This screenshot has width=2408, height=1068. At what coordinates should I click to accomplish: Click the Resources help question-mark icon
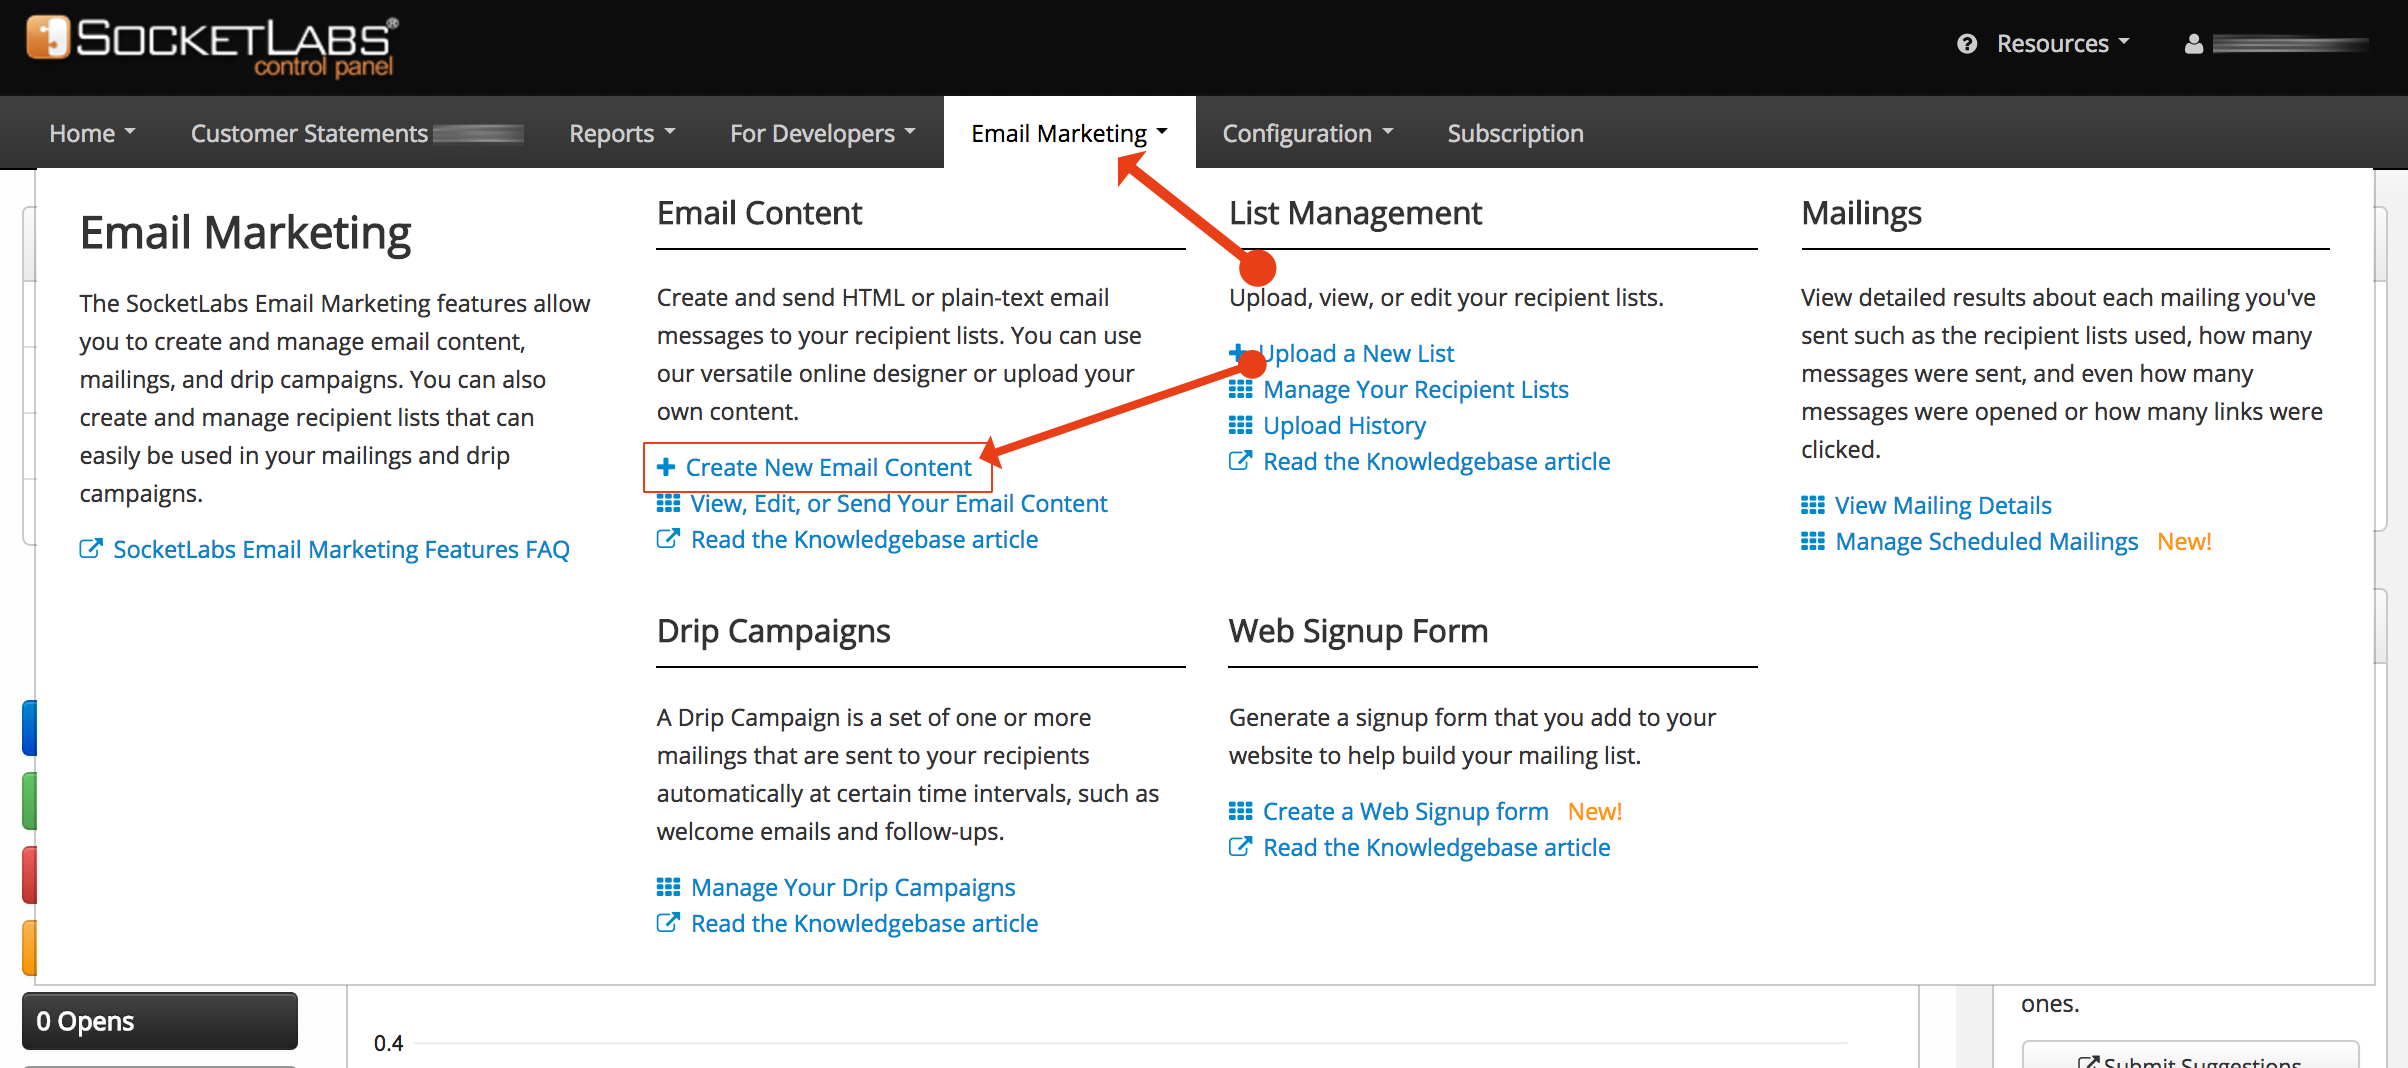click(1967, 44)
